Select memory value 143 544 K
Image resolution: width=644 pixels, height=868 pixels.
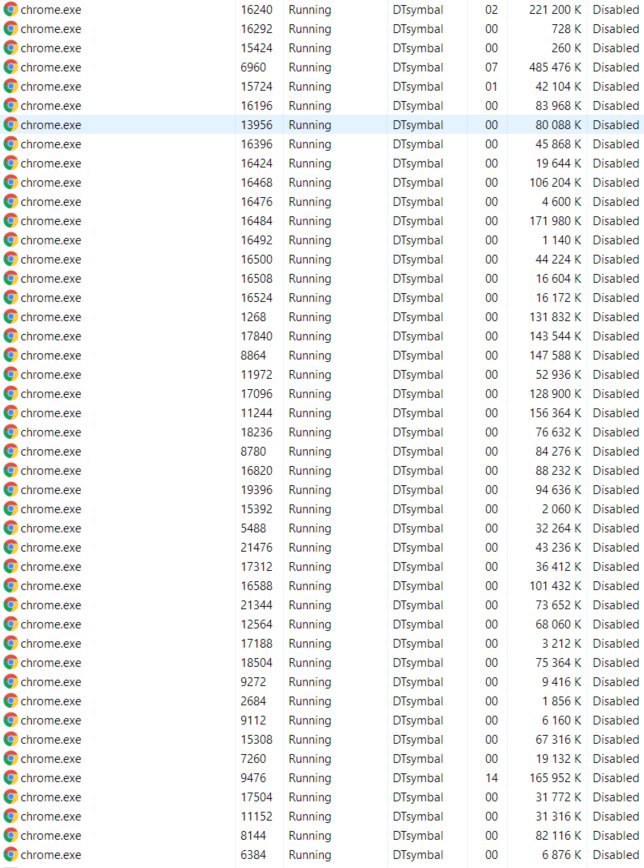tap(555, 336)
